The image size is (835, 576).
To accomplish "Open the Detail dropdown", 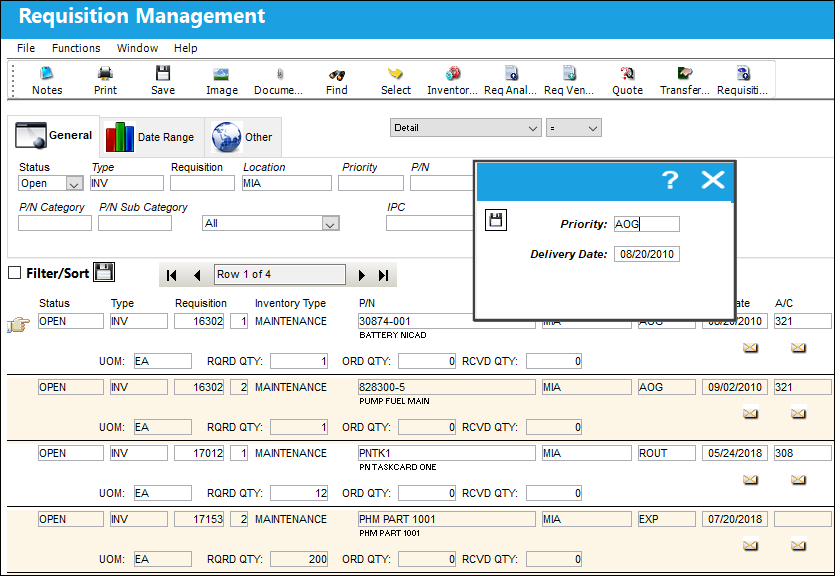I will pos(465,128).
